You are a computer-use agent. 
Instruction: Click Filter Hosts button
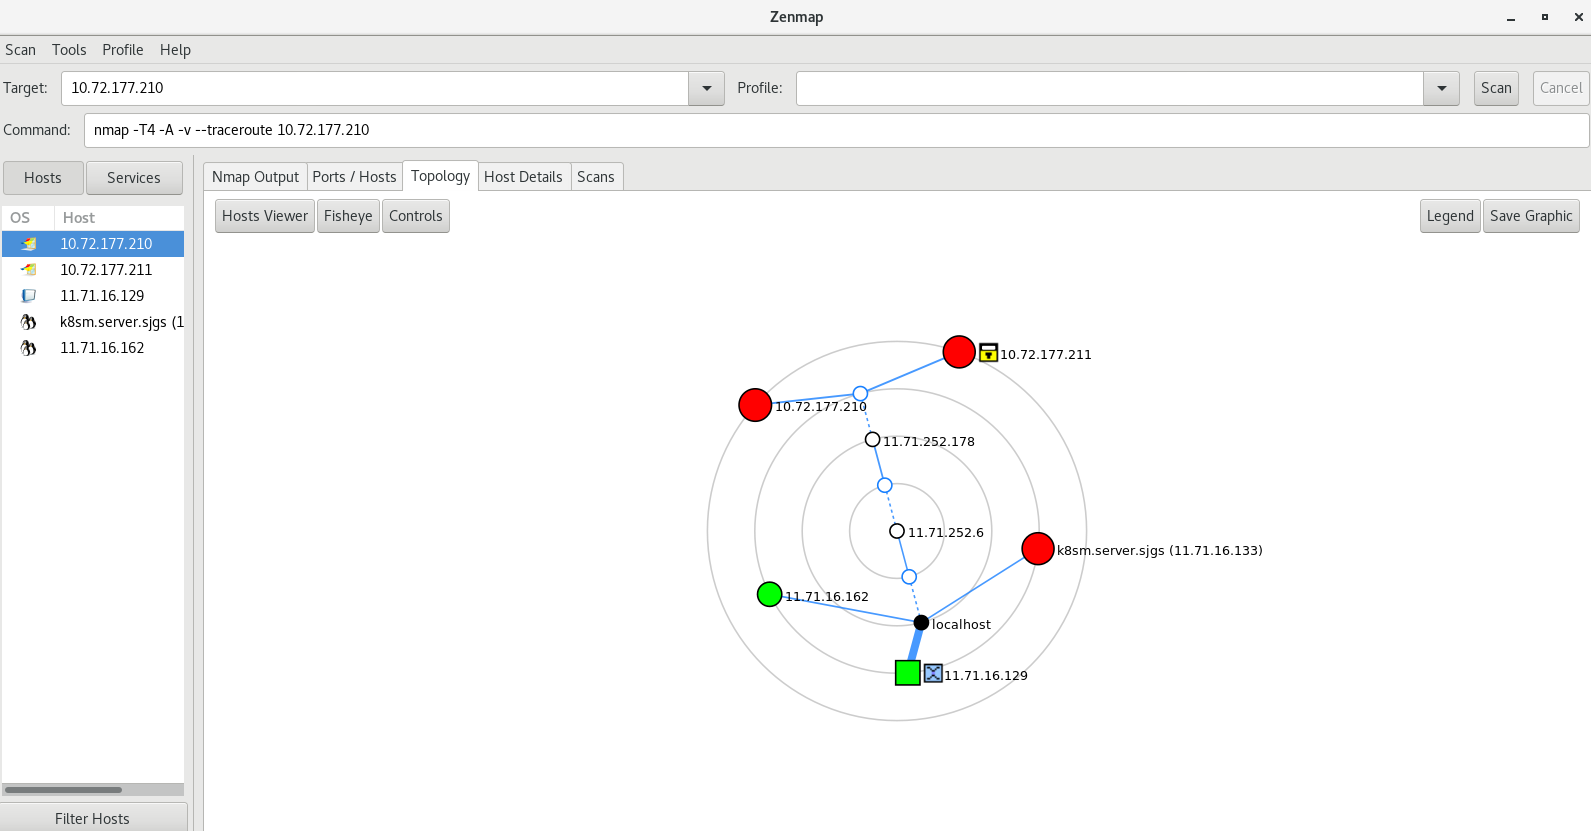93,818
